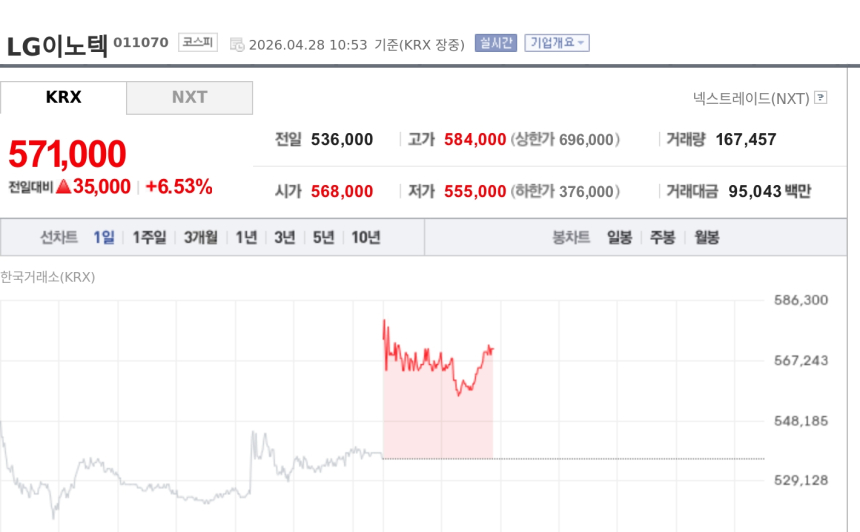Click the red up-triangle price change icon
The height and width of the screenshot is (532, 860).
coord(62,187)
